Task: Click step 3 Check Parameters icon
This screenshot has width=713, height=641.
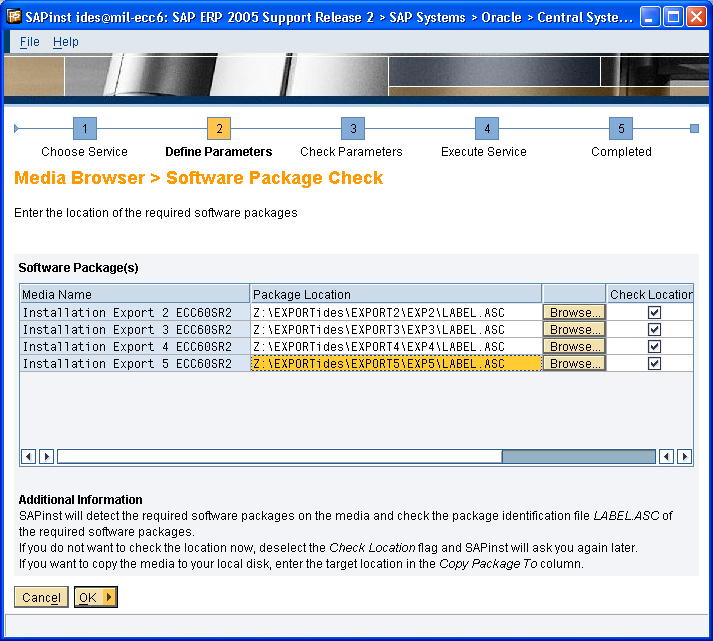Action: [351, 129]
